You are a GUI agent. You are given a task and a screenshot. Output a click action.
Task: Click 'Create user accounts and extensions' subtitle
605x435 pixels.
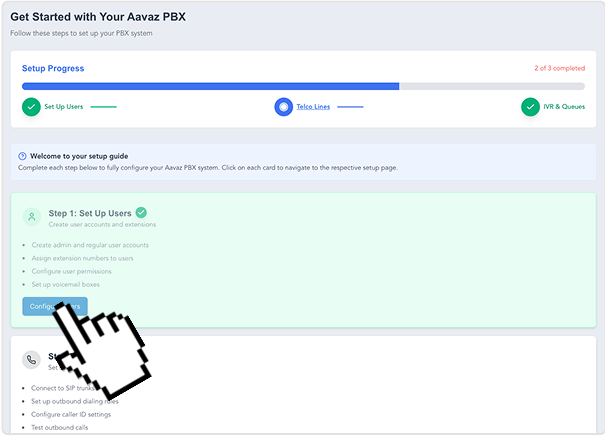(x=102, y=225)
